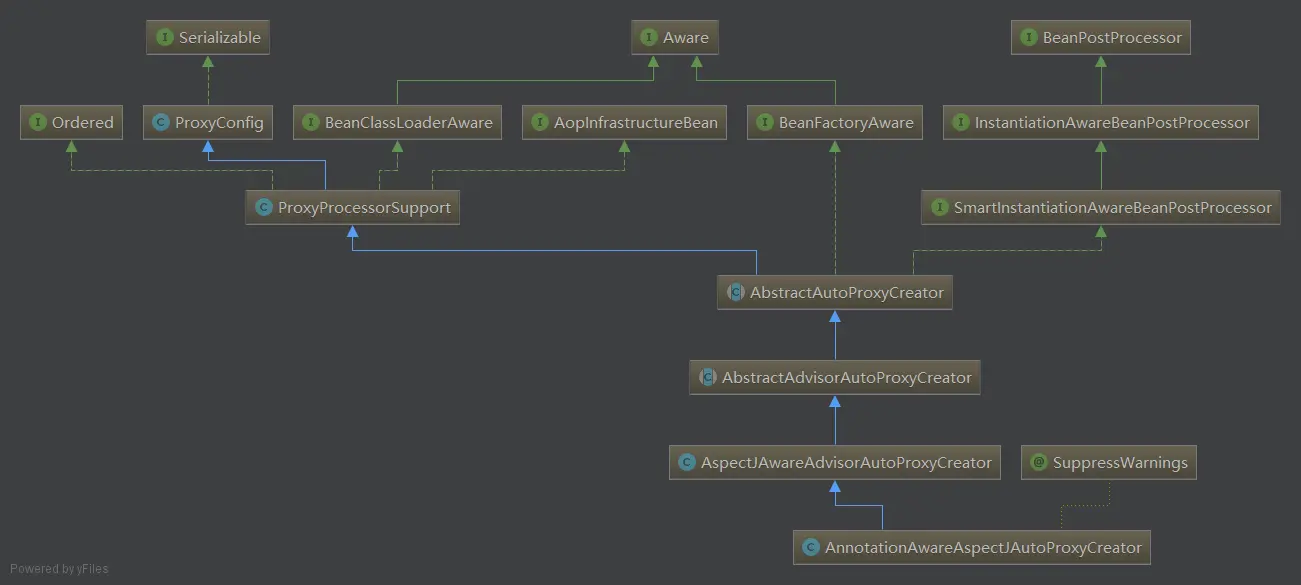Click the interface icon on Ordered node

tap(38, 123)
